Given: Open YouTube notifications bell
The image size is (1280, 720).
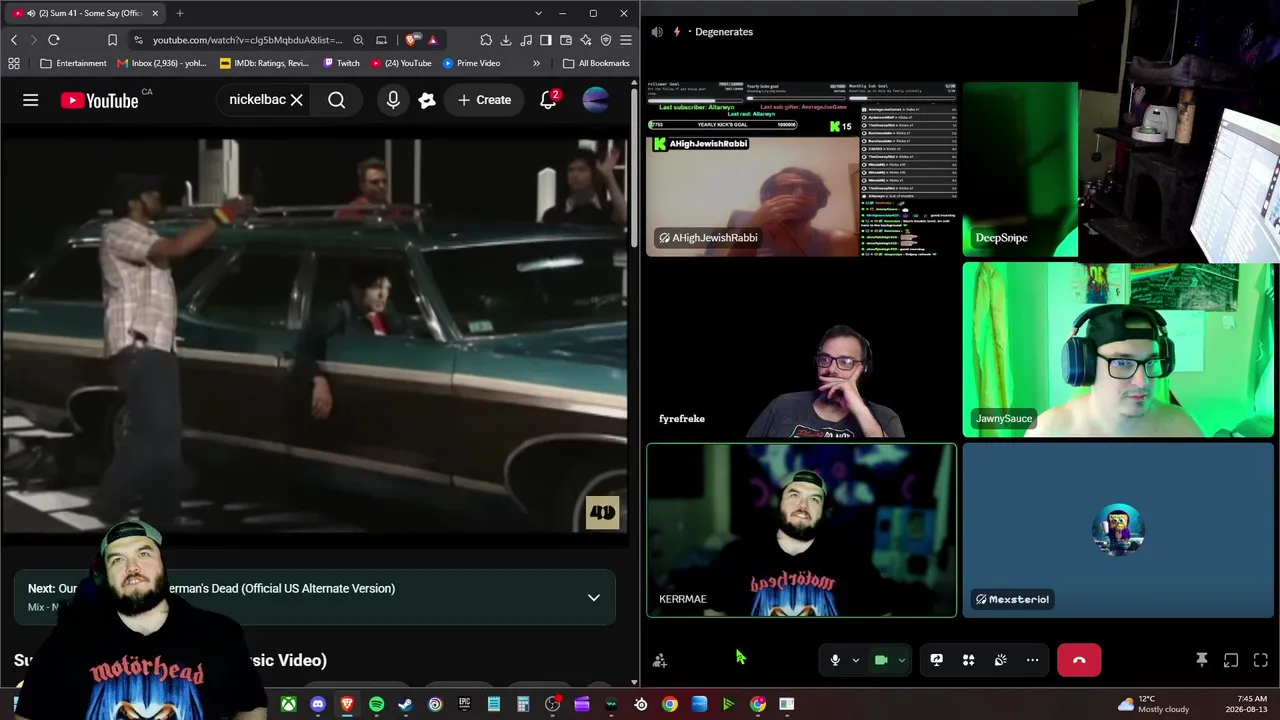Looking at the screenshot, I should (x=548, y=100).
